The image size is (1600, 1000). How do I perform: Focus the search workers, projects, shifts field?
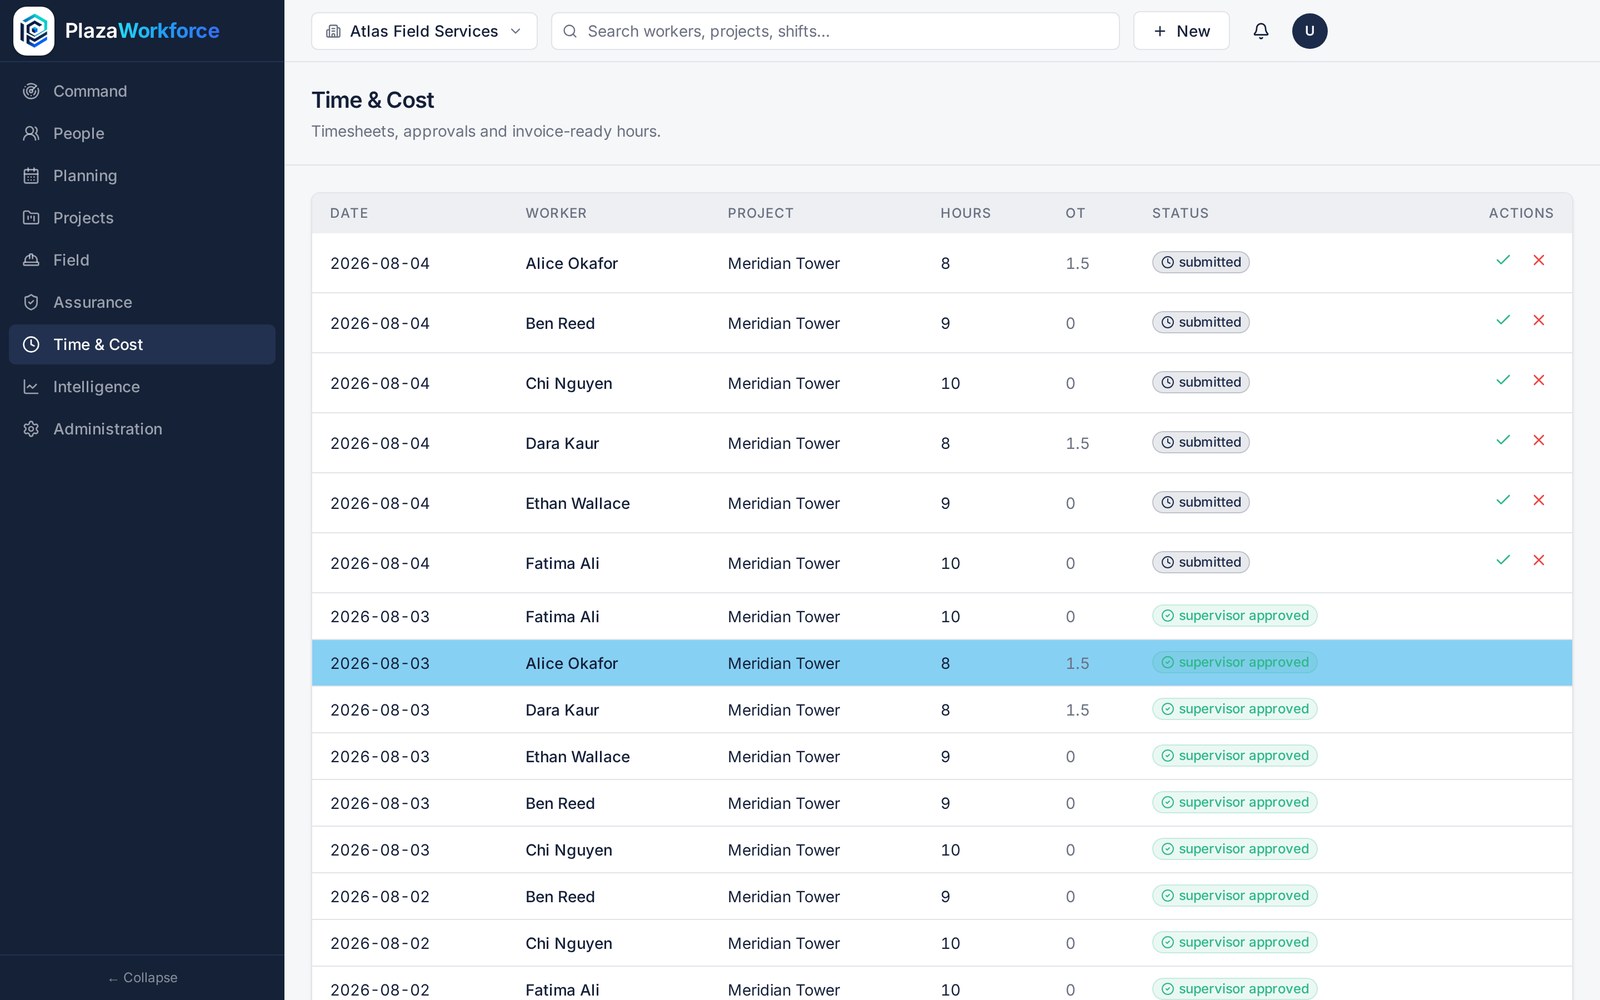pyautogui.click(x=835, y=31)
